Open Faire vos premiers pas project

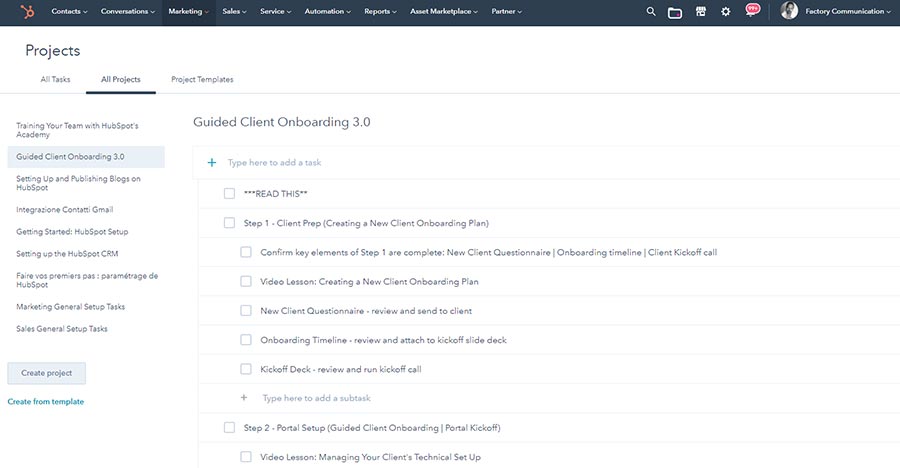coord(87,280)
